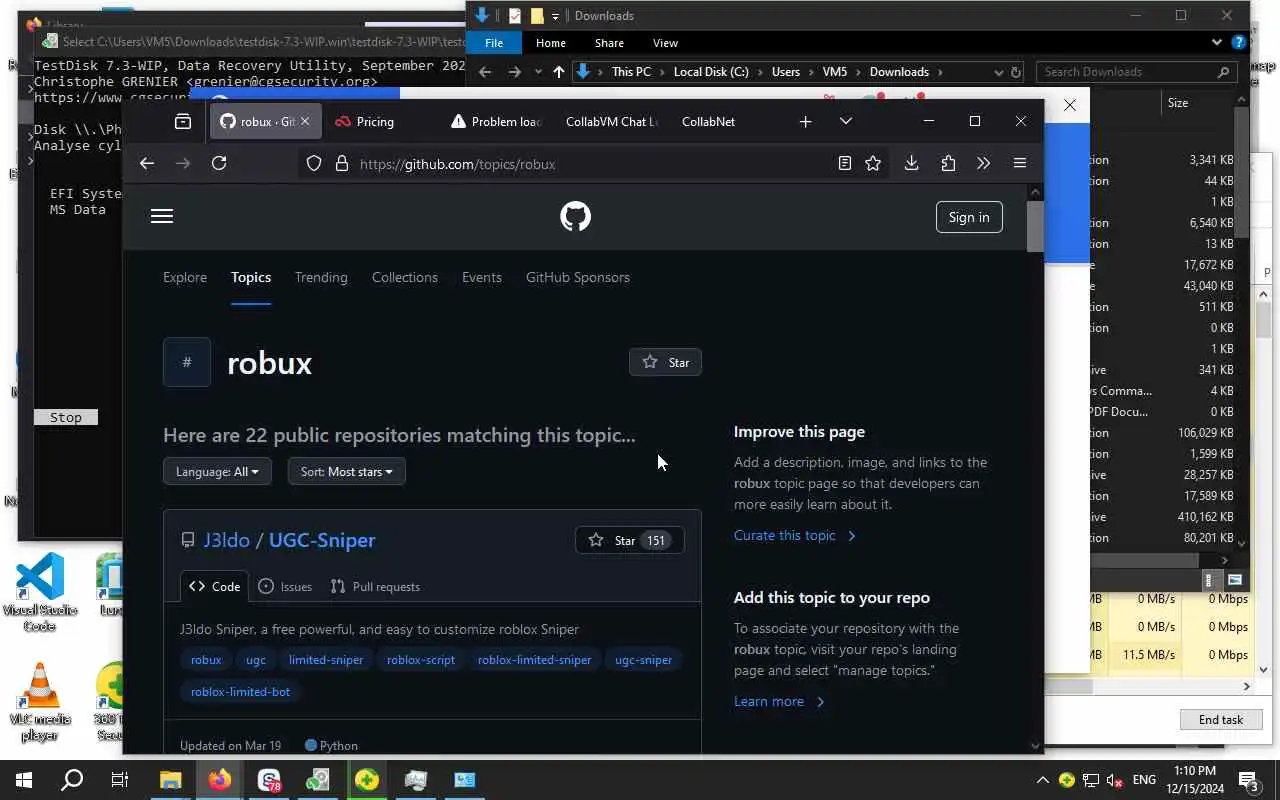1280x800 pixels.
Task: Click the roblox-script topic tag
Action: click(x=421, y=659)
